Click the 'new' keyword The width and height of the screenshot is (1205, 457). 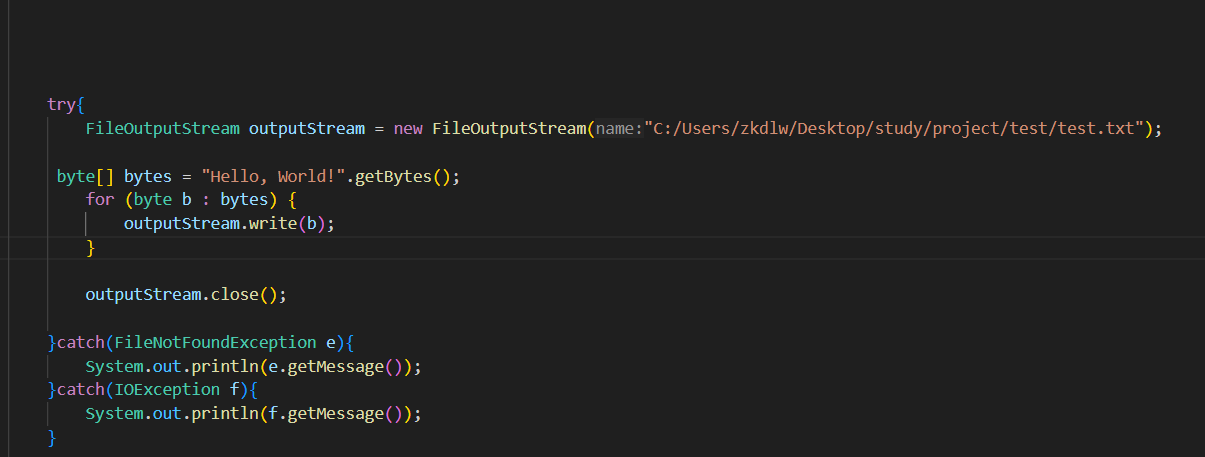pyautogui.click(x=408, y=128)
